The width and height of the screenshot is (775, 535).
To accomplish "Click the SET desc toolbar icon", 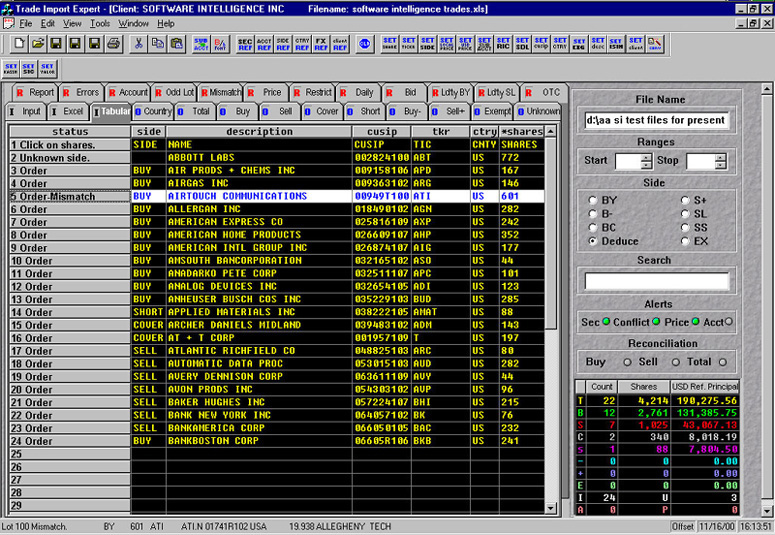I will [x=598, y=44].
